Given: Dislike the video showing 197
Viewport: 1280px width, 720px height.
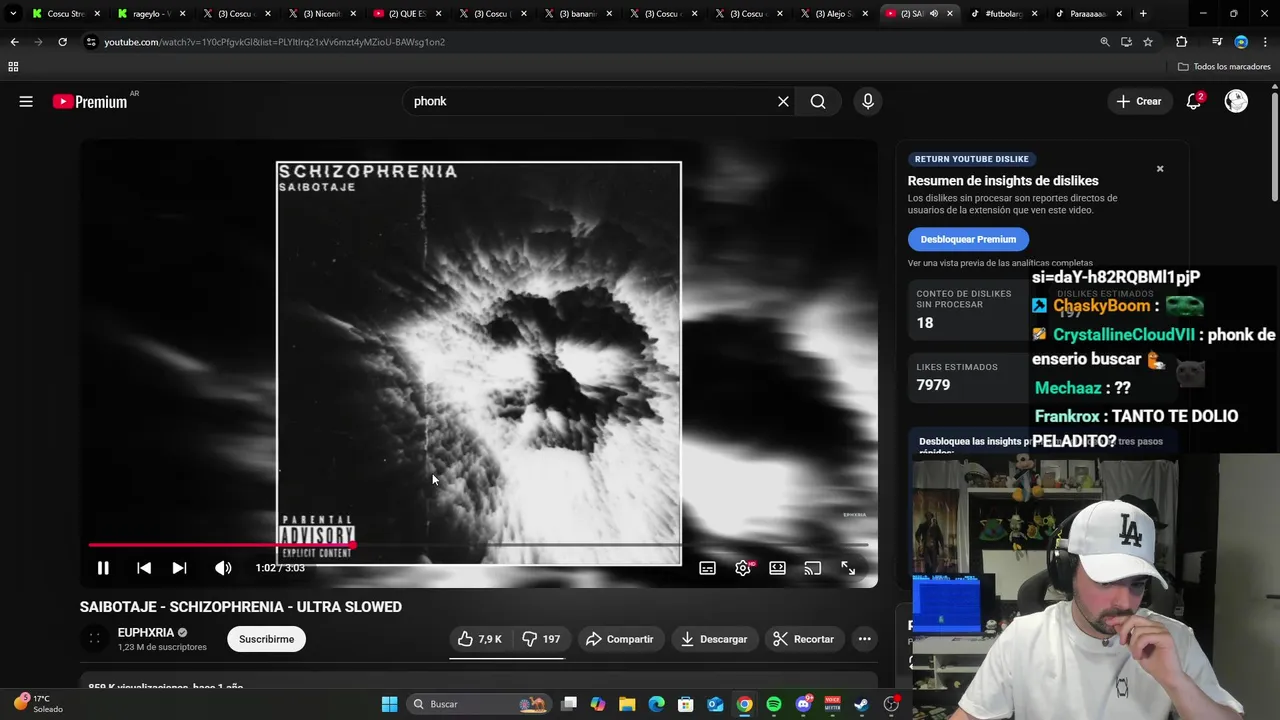Looking at the screenshot, I should point(542,639).
